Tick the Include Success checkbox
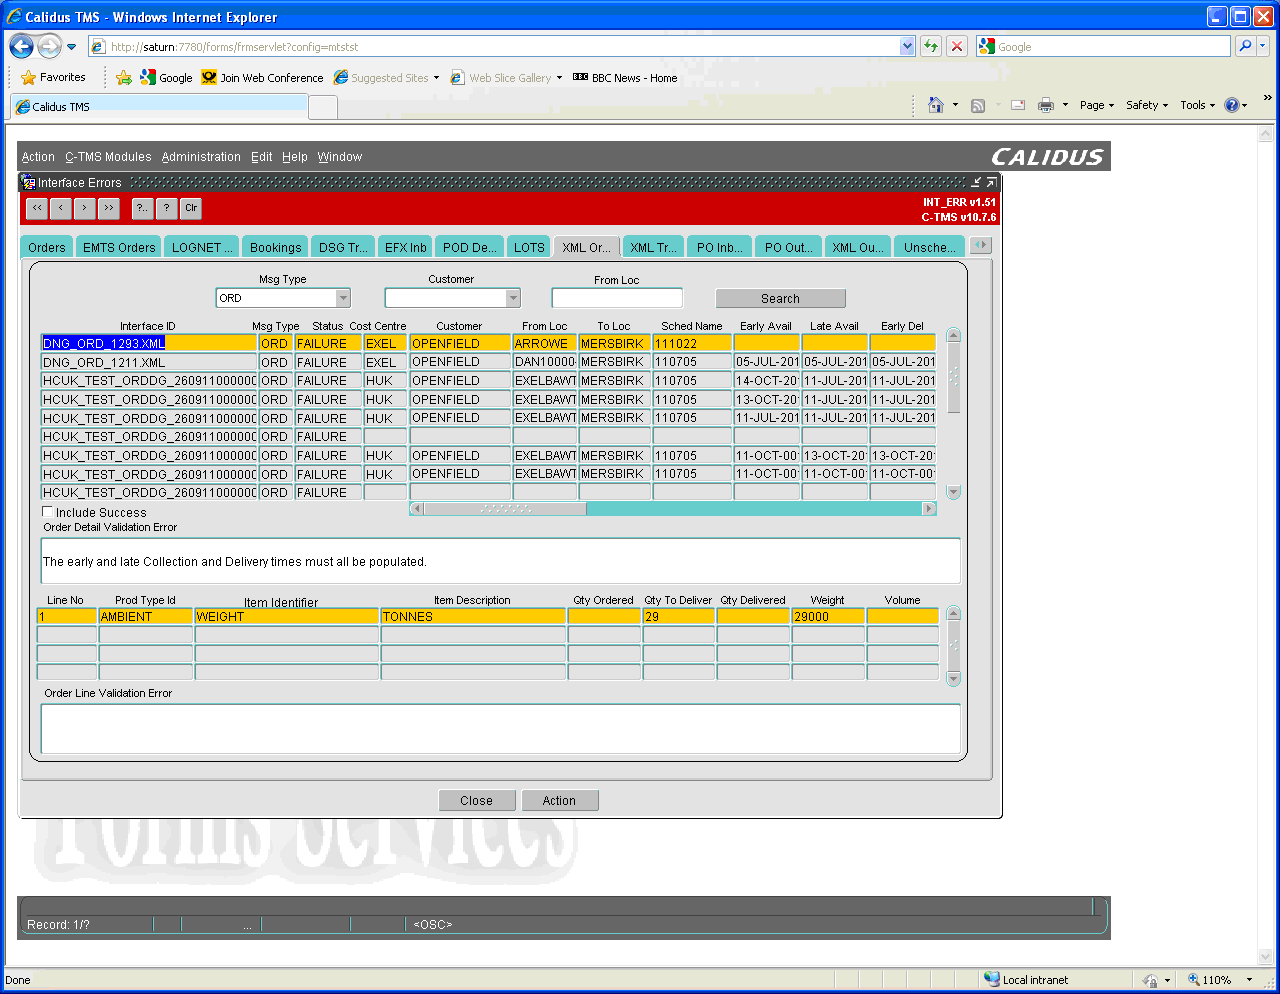The image size is (1280, 994). click(47, 512)
